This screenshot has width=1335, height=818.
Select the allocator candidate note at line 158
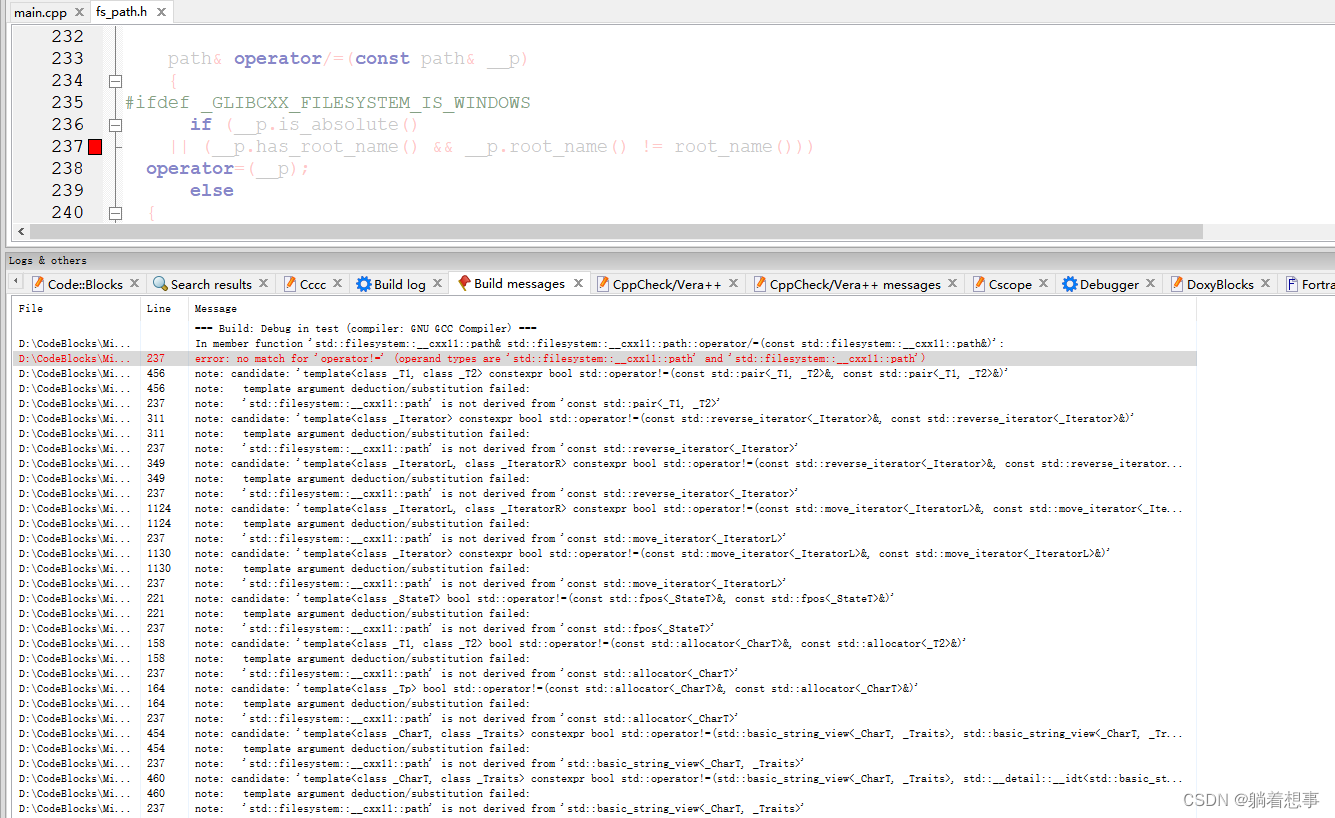pyautogui.click(x=604, y=643)
